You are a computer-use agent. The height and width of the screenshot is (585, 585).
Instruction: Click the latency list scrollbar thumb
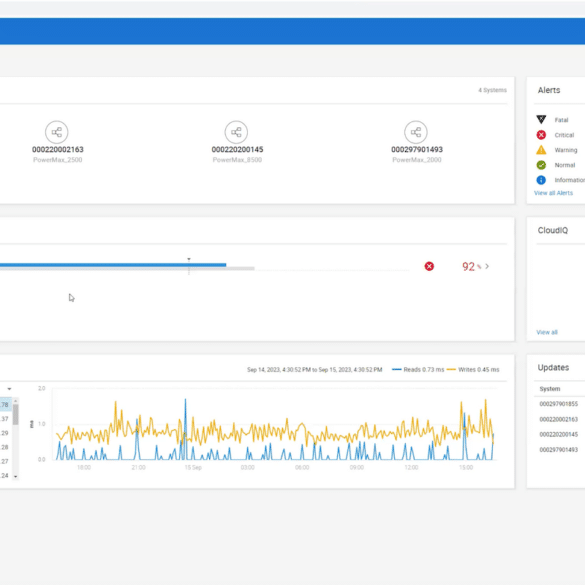[x=15, y=414]
